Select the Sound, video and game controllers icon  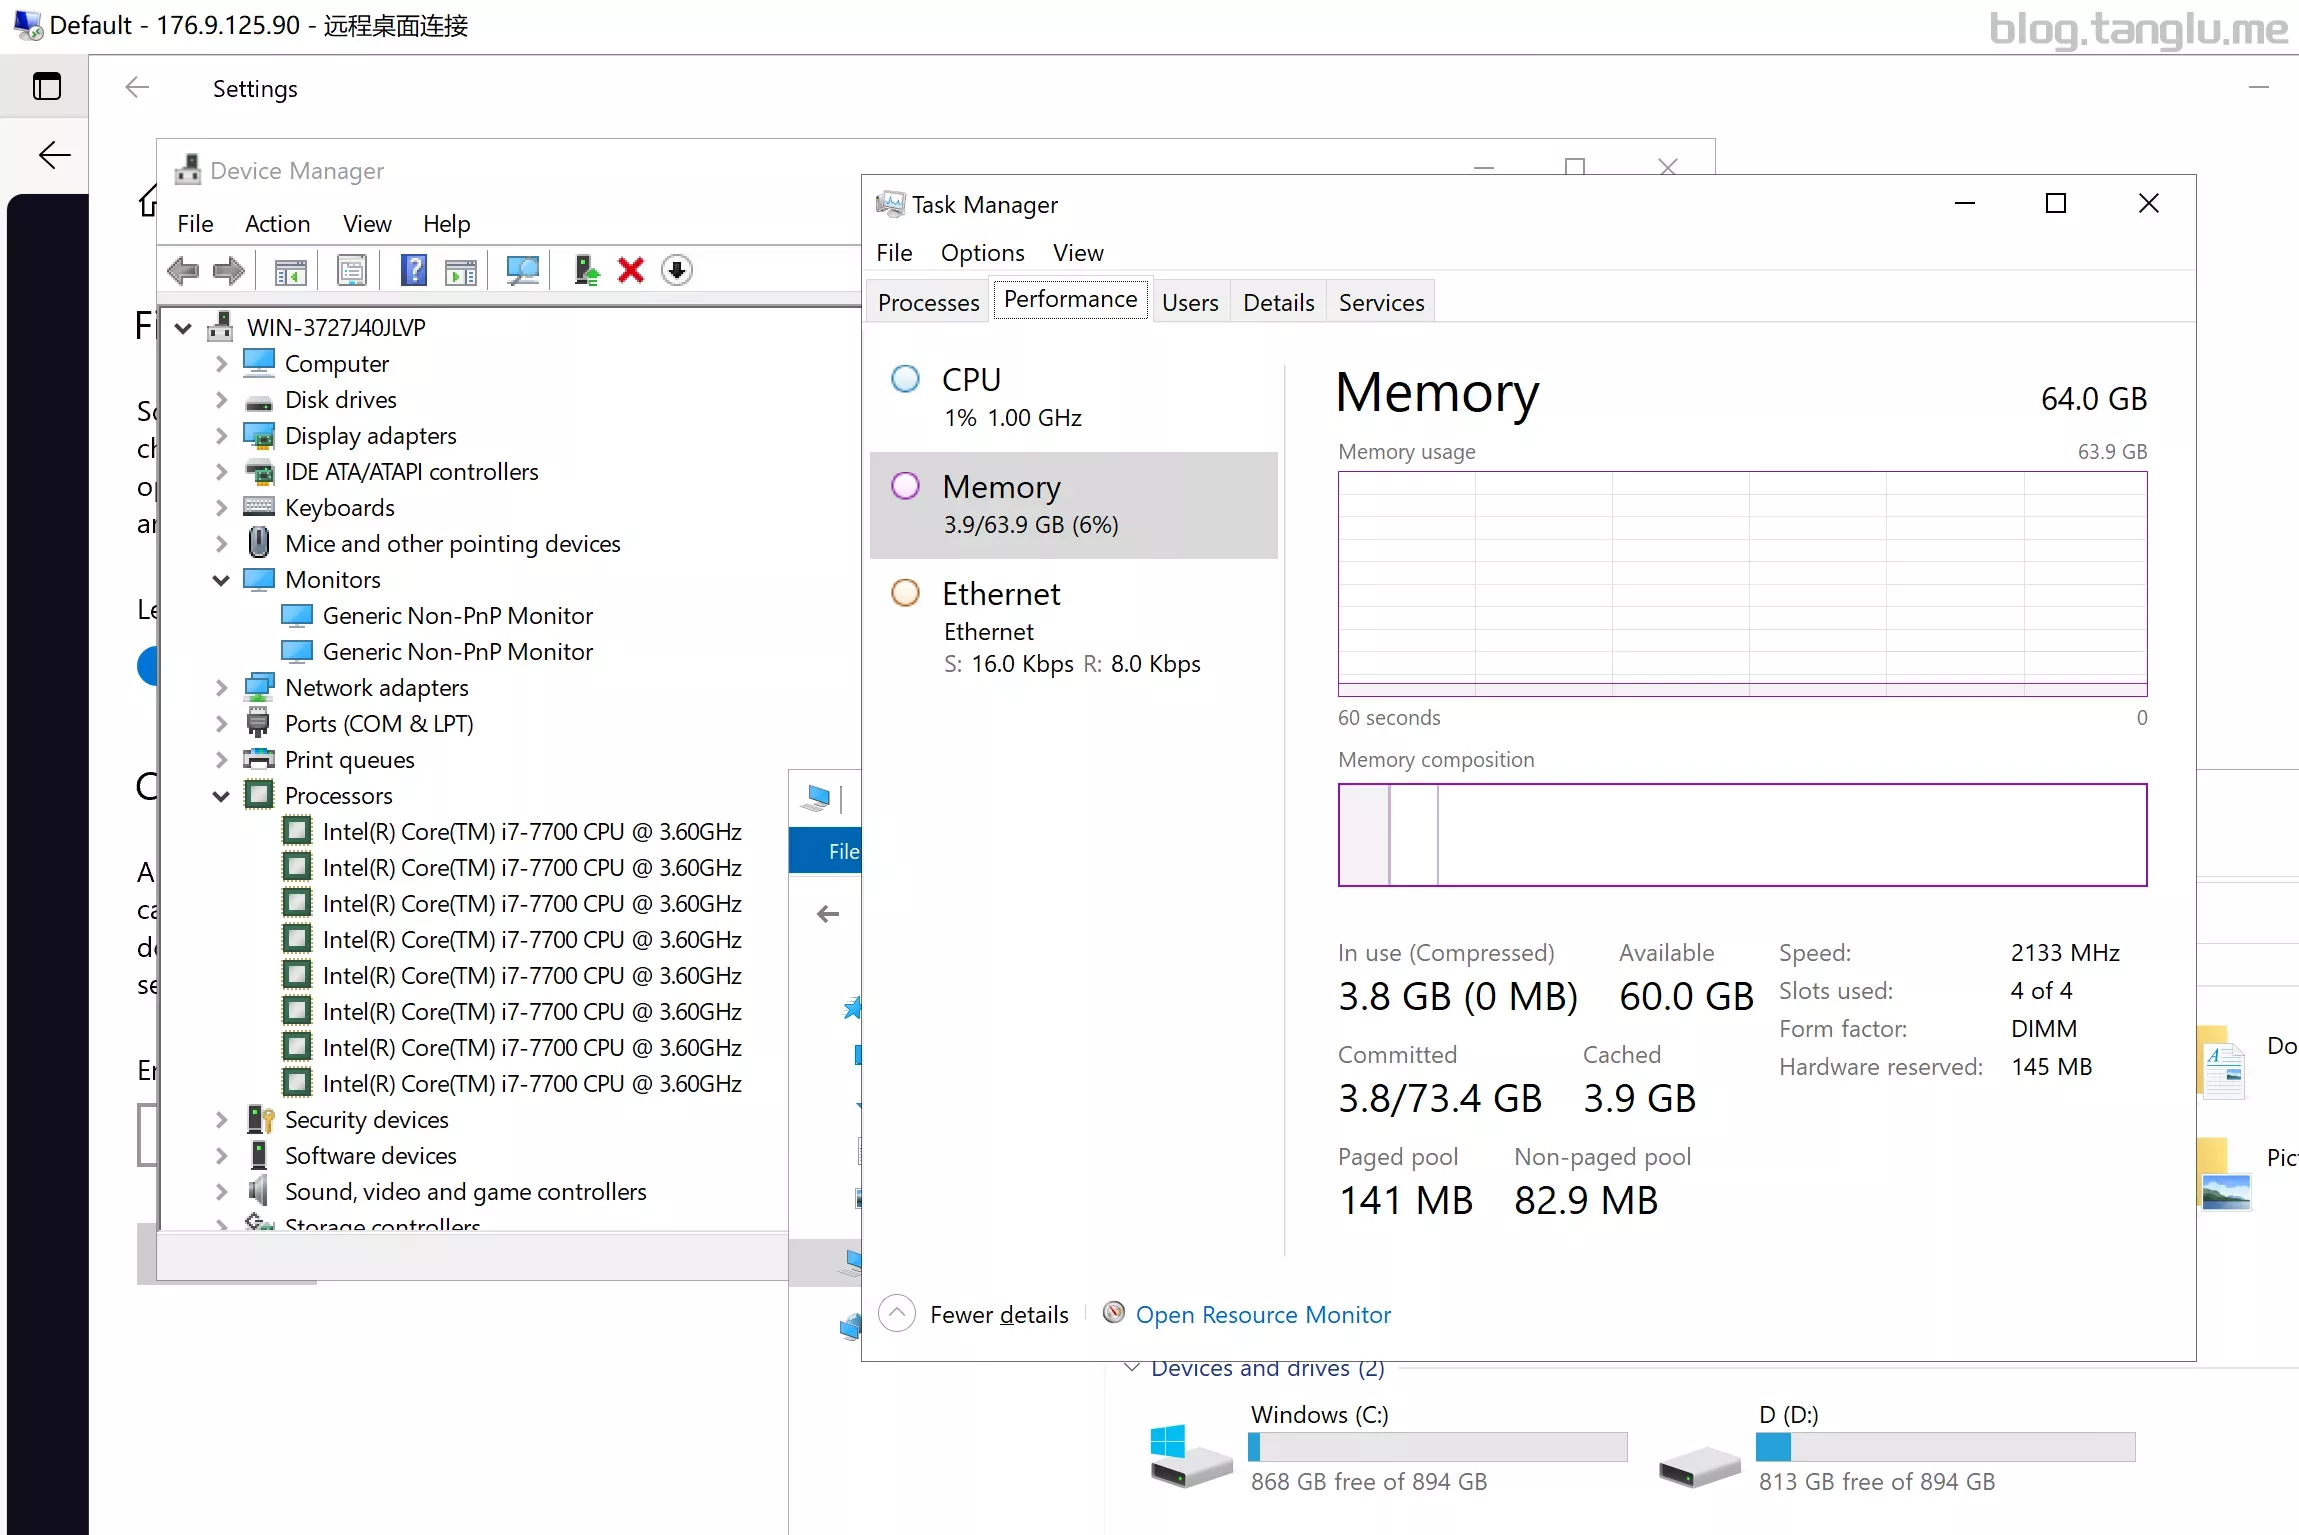(x=259, y=1191)
